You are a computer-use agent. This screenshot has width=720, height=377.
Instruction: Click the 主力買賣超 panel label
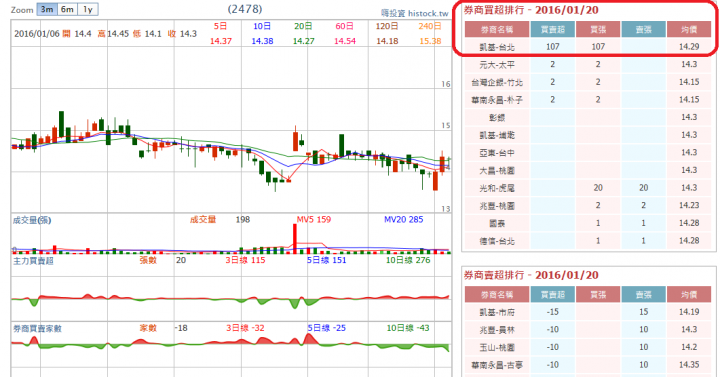[33, 261]
